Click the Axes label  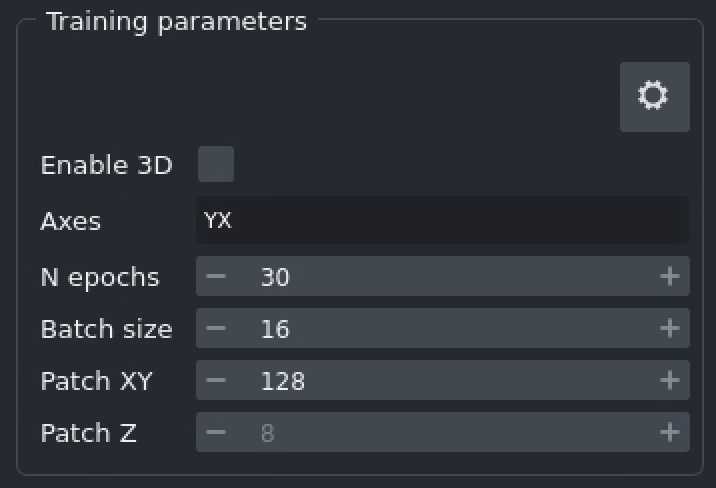[x=71, y=222]
